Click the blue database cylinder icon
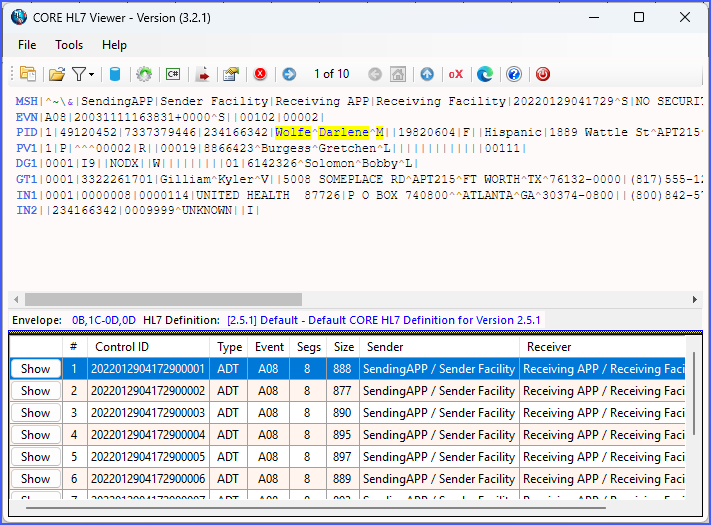The width and height of the screenshot is (711, 525). (x=115, y=74)
